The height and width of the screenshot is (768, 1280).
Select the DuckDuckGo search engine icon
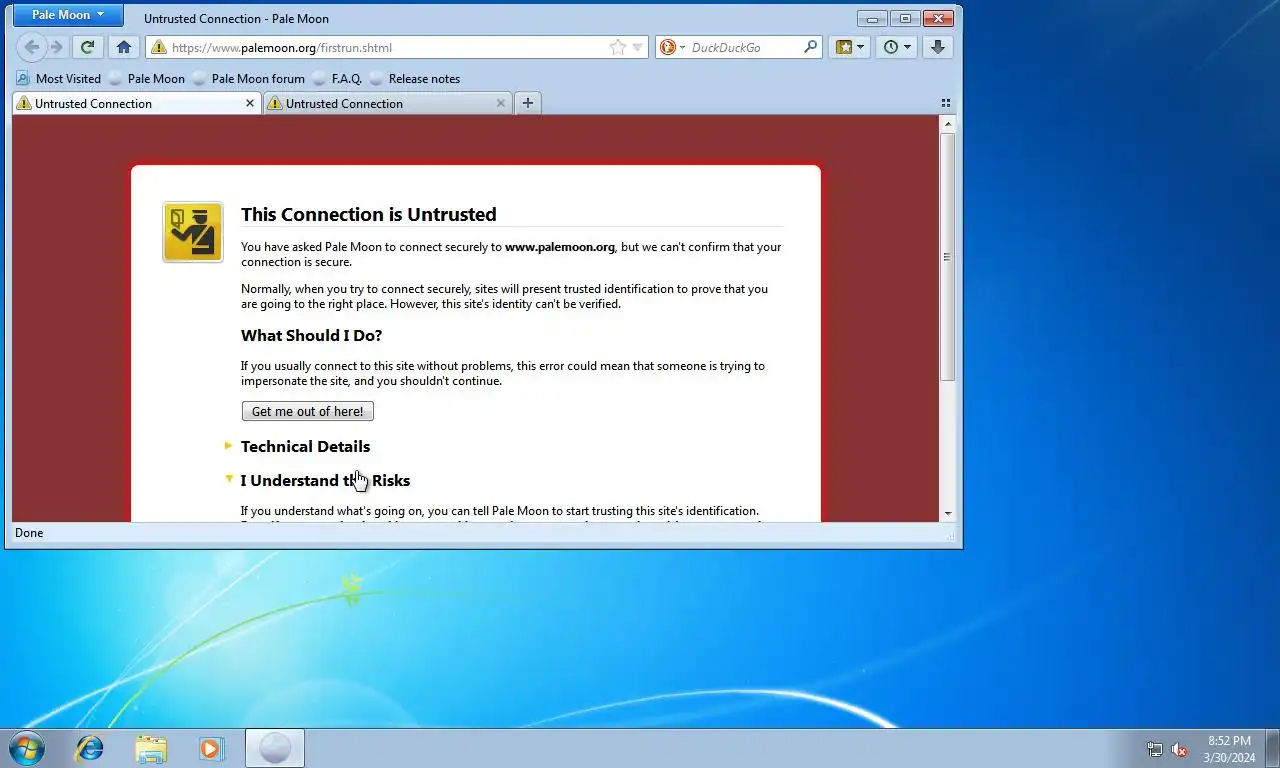[668, 47]
